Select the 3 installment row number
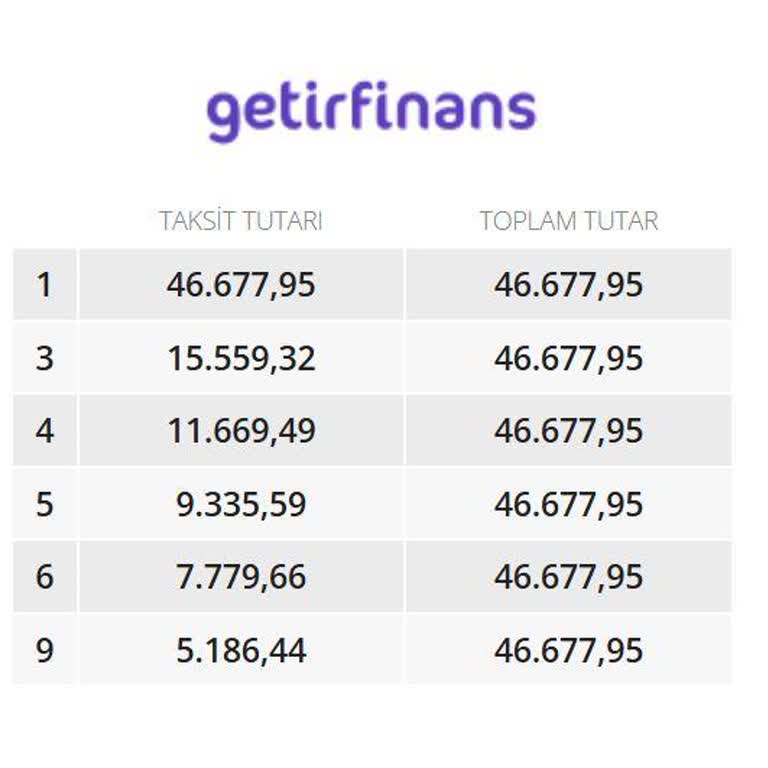Viewport: 768px width, 768px height. click(x=44, y=358)
